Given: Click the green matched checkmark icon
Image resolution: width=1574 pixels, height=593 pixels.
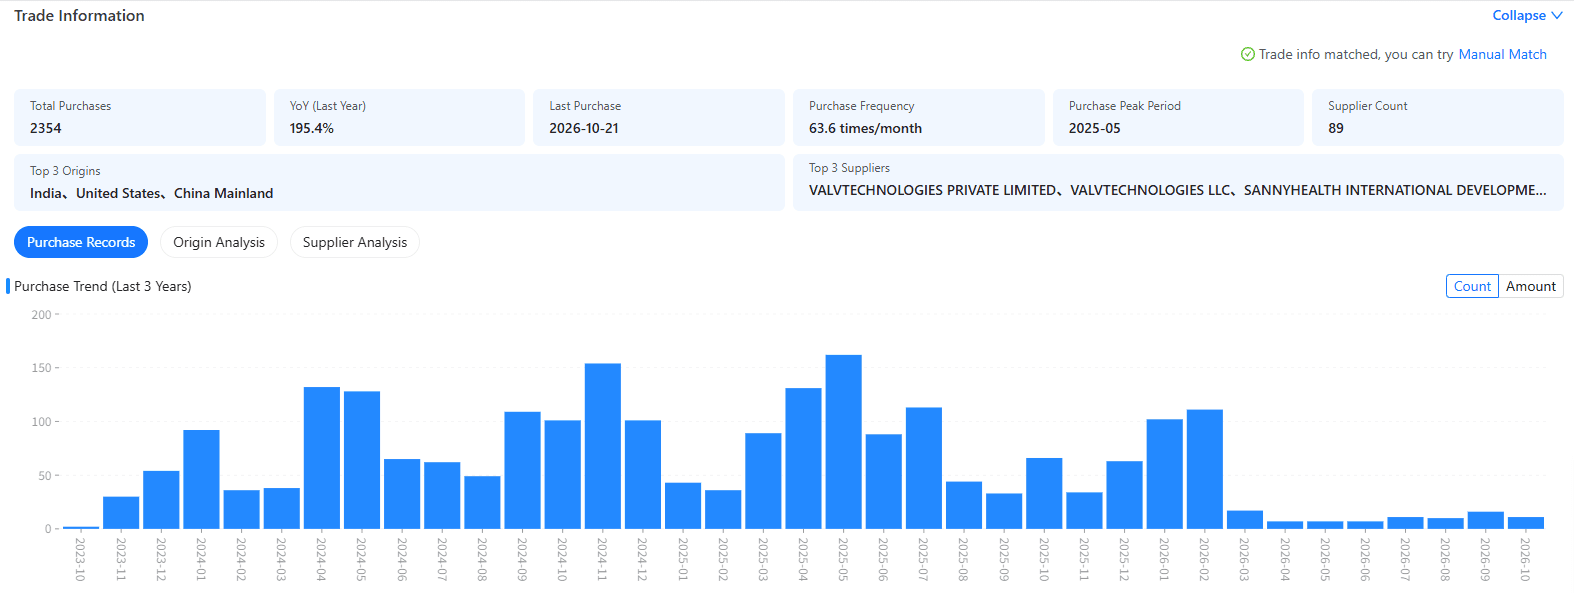Looking at the screenshot, I should [1247, 54].
